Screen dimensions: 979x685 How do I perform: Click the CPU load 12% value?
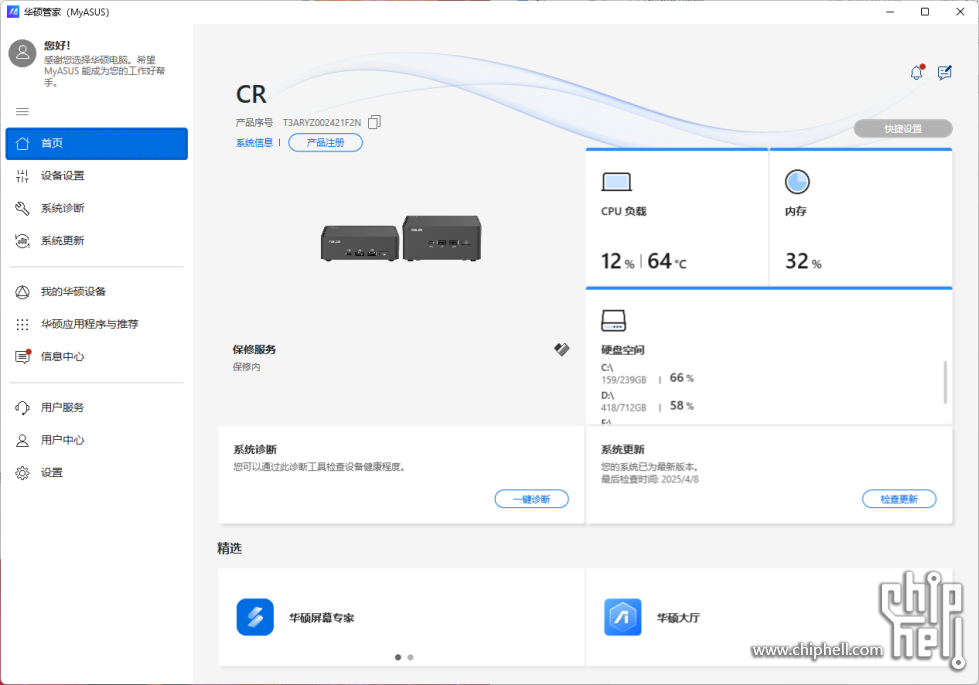point(617,261)
